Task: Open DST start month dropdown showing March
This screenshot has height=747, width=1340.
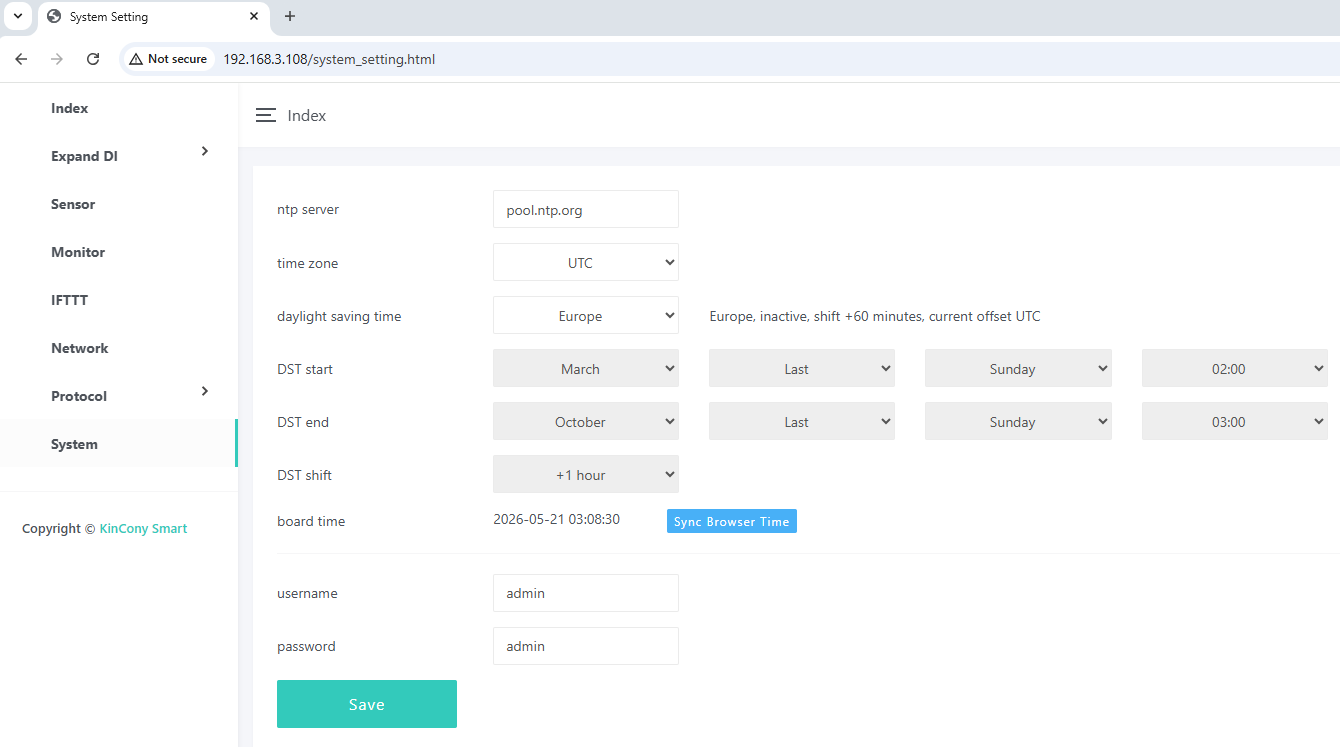Action: click(586, 368)
